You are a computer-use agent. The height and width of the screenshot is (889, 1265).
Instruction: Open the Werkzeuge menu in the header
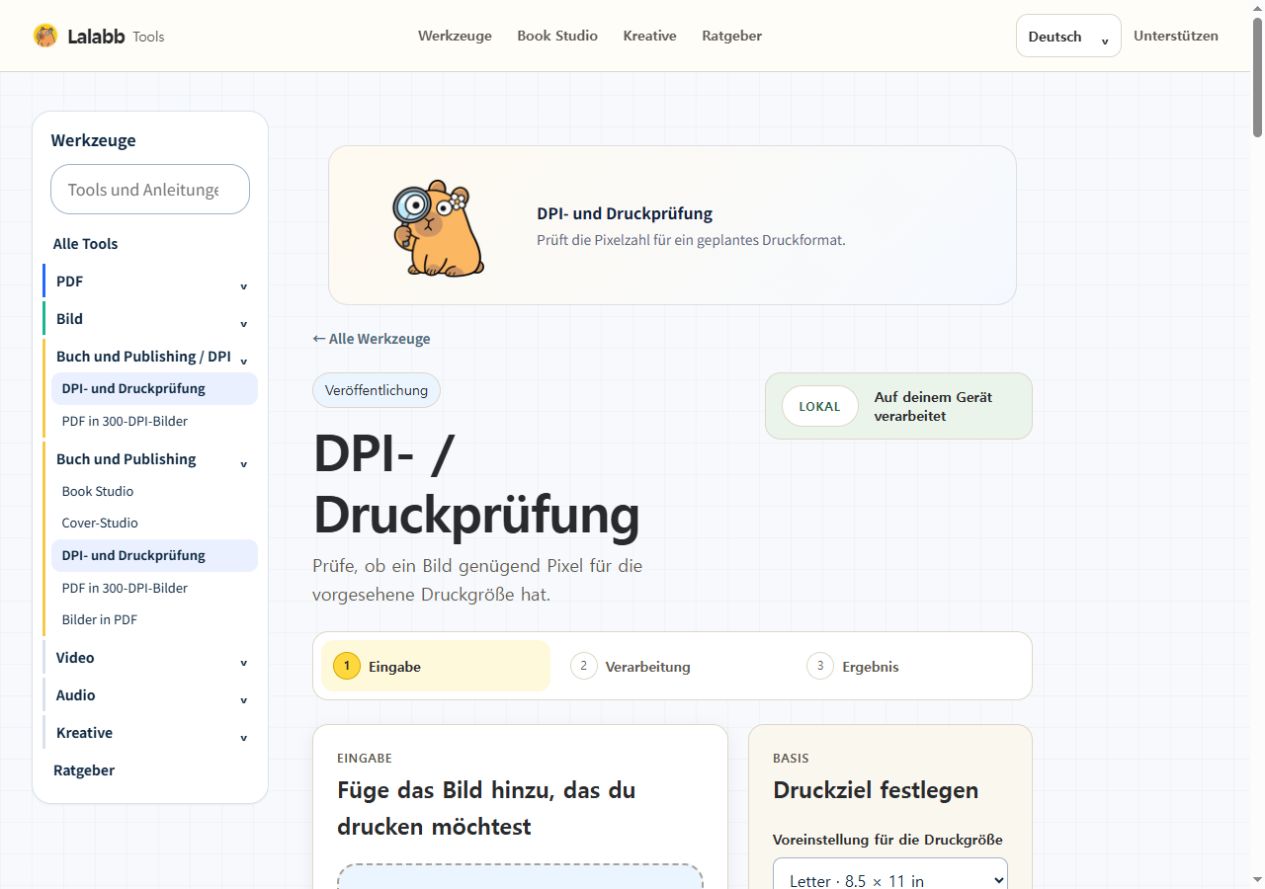coord(455,36)
